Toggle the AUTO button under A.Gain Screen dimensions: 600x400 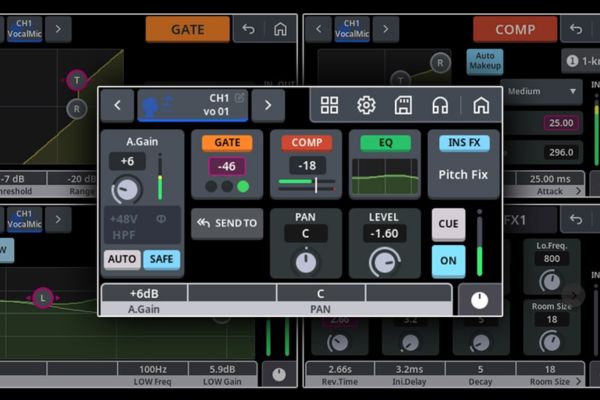[122, 260]
